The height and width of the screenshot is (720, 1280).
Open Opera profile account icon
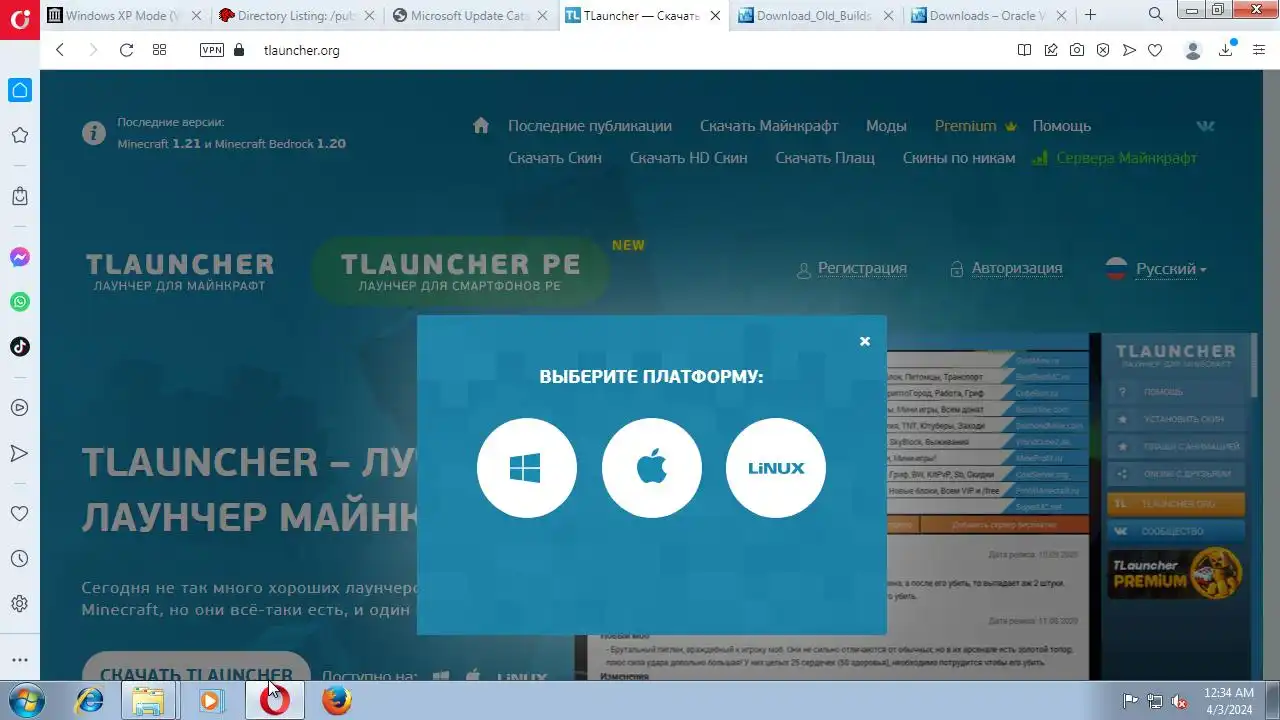tap(1192, 50)
